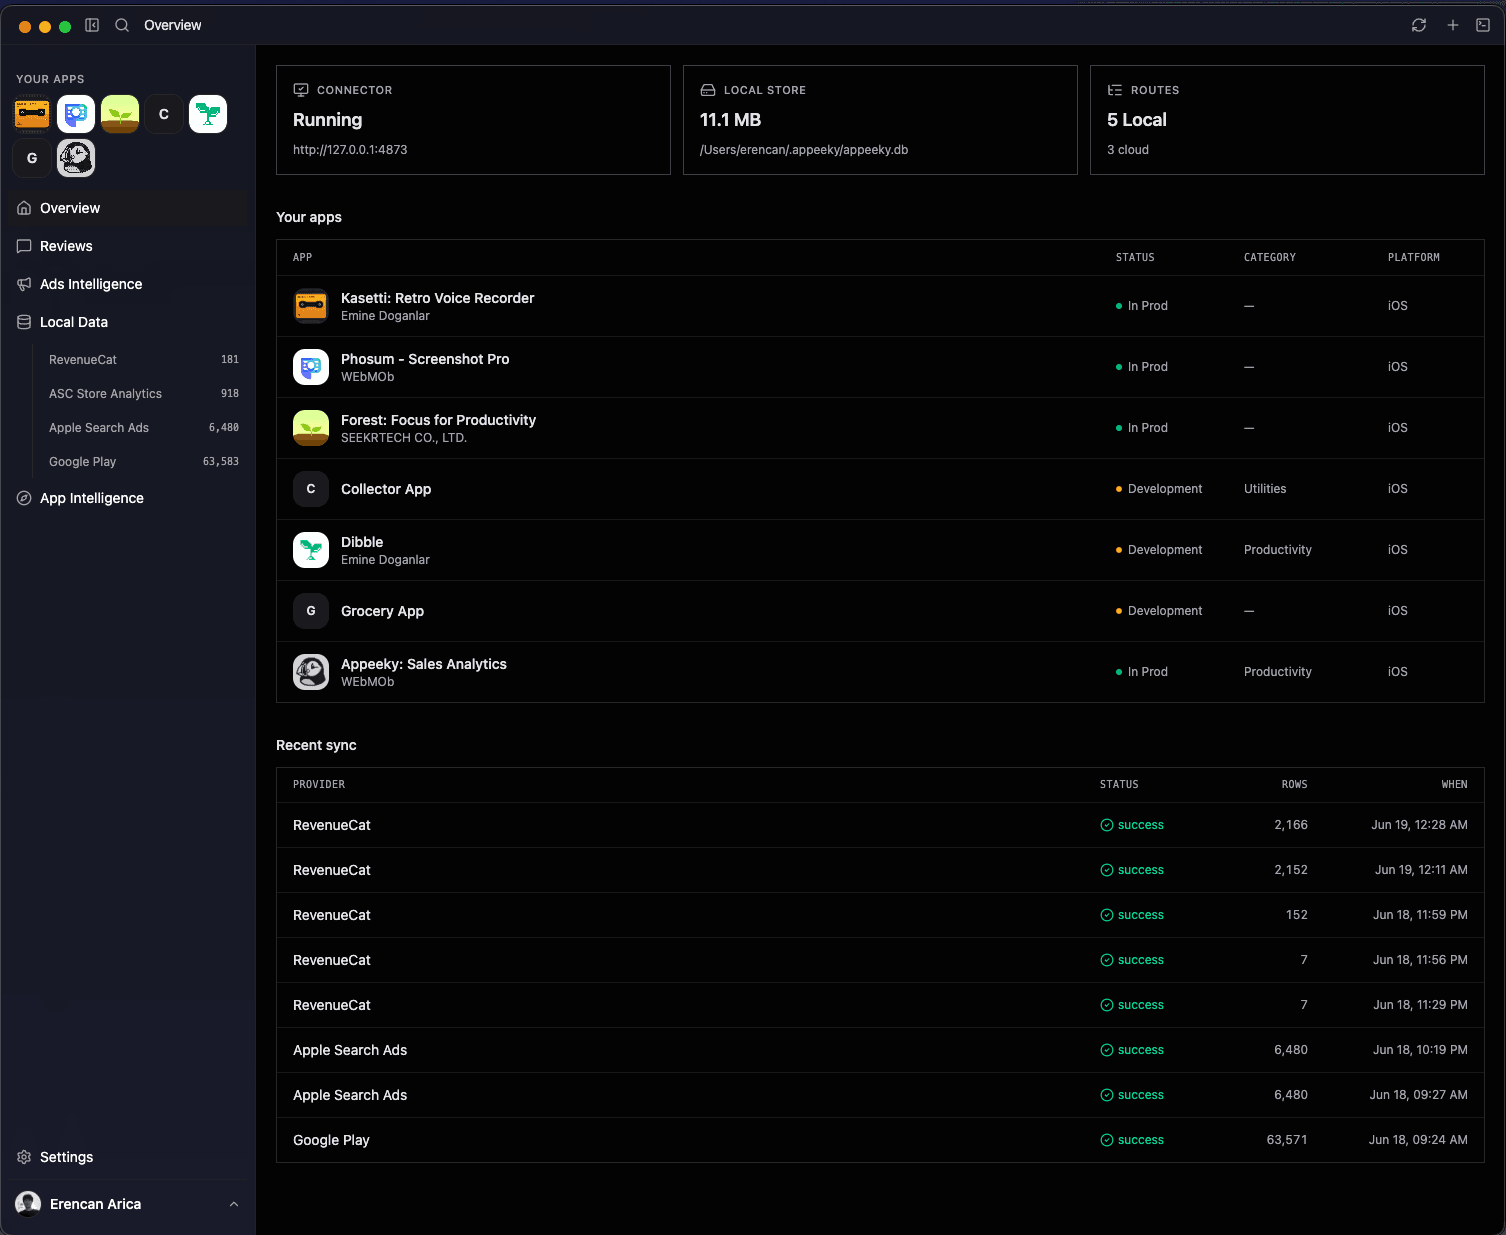1506x1235 pixels.
Task: Click Phosum icon in Your apps table
Action: coord(311,367)
